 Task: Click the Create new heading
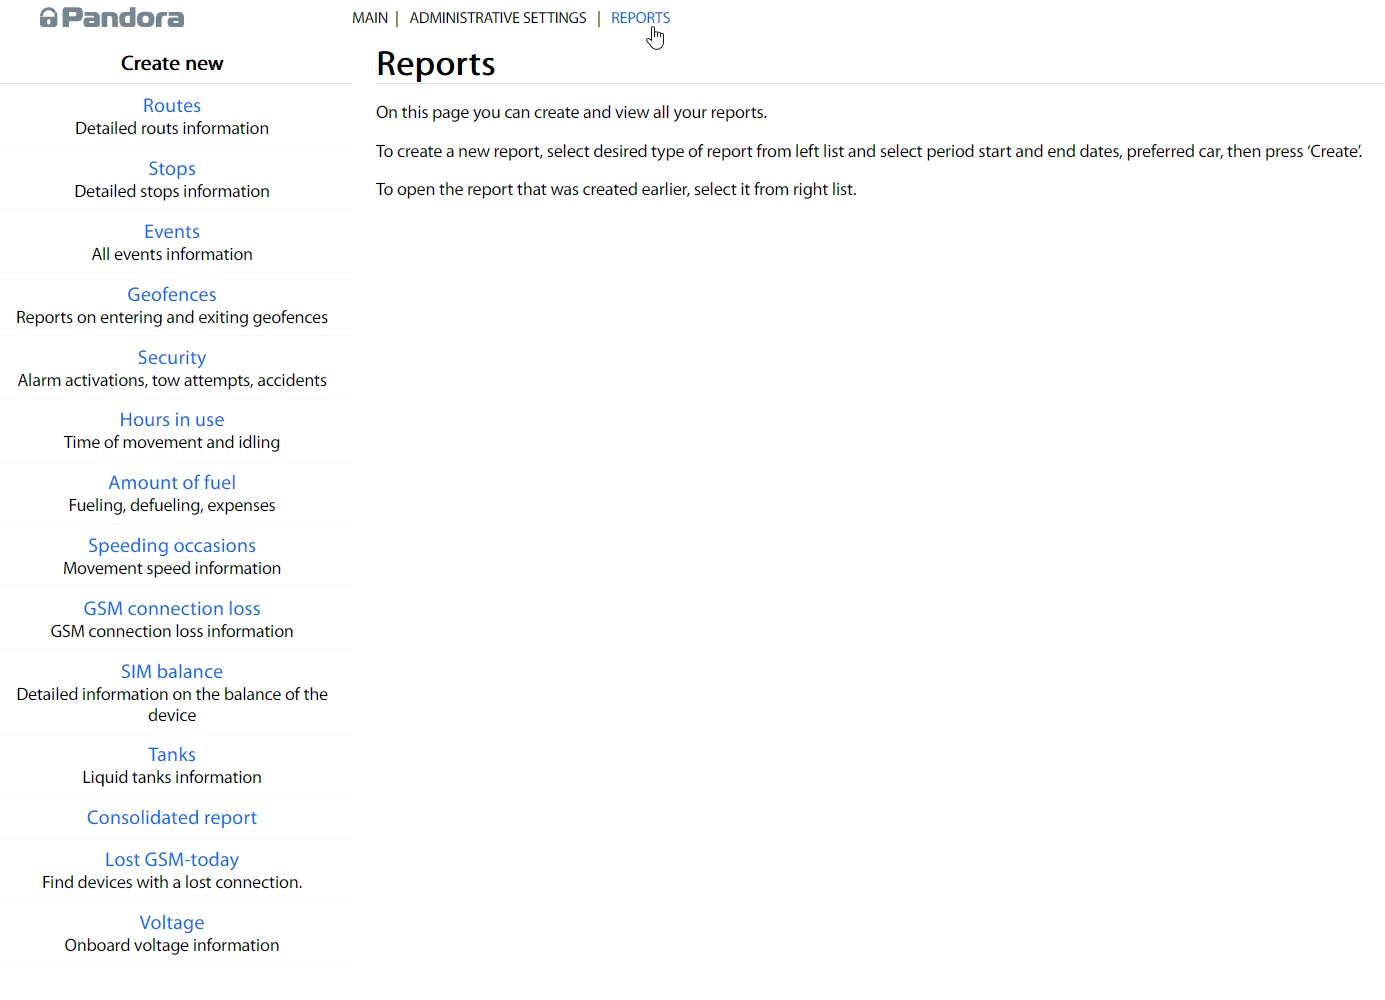point(172,63)
